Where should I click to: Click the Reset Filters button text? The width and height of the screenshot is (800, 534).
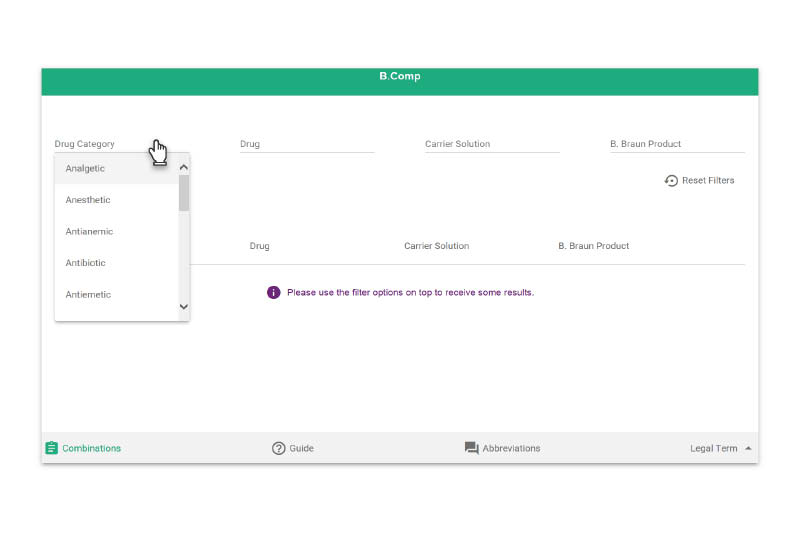[x=708, y=181]
